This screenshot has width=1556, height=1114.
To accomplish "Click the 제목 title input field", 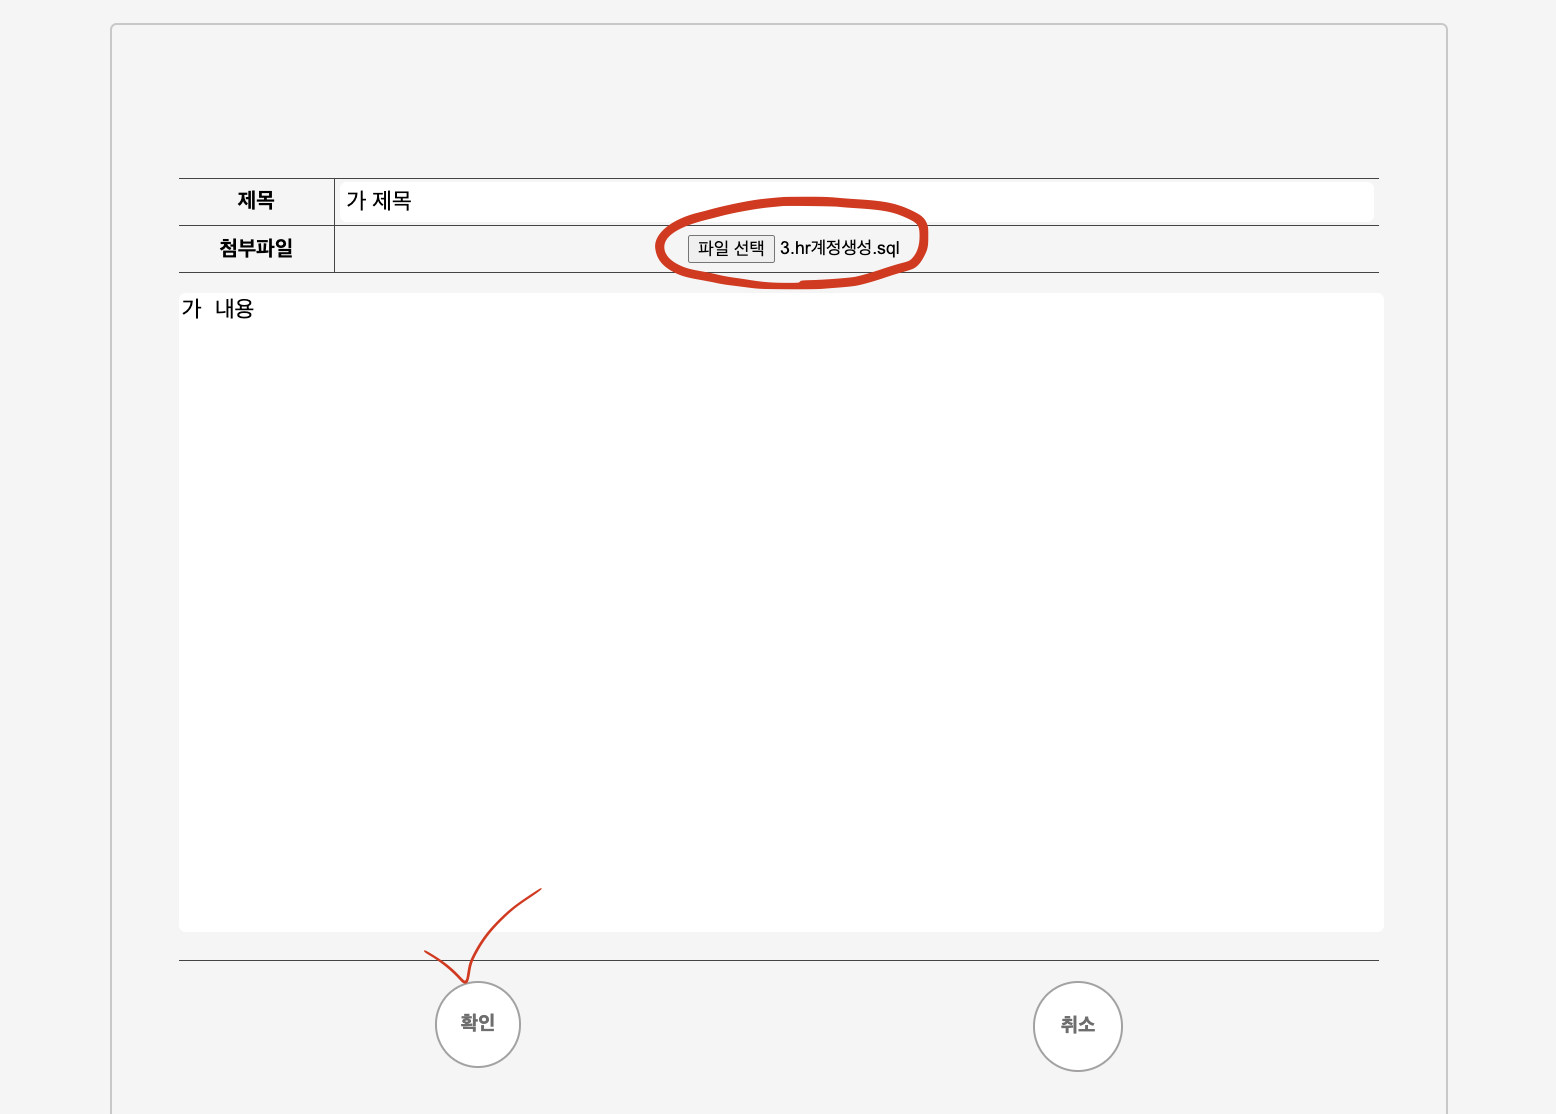I will (x=856, y=201).
